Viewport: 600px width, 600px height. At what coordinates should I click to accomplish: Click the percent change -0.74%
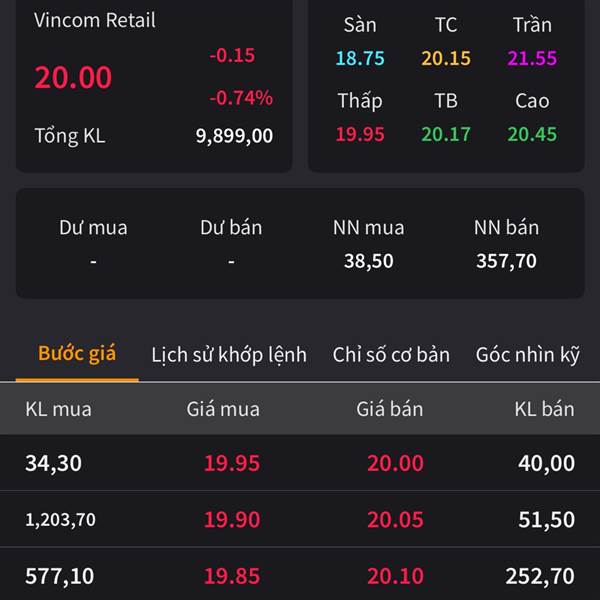click(241, 98)
